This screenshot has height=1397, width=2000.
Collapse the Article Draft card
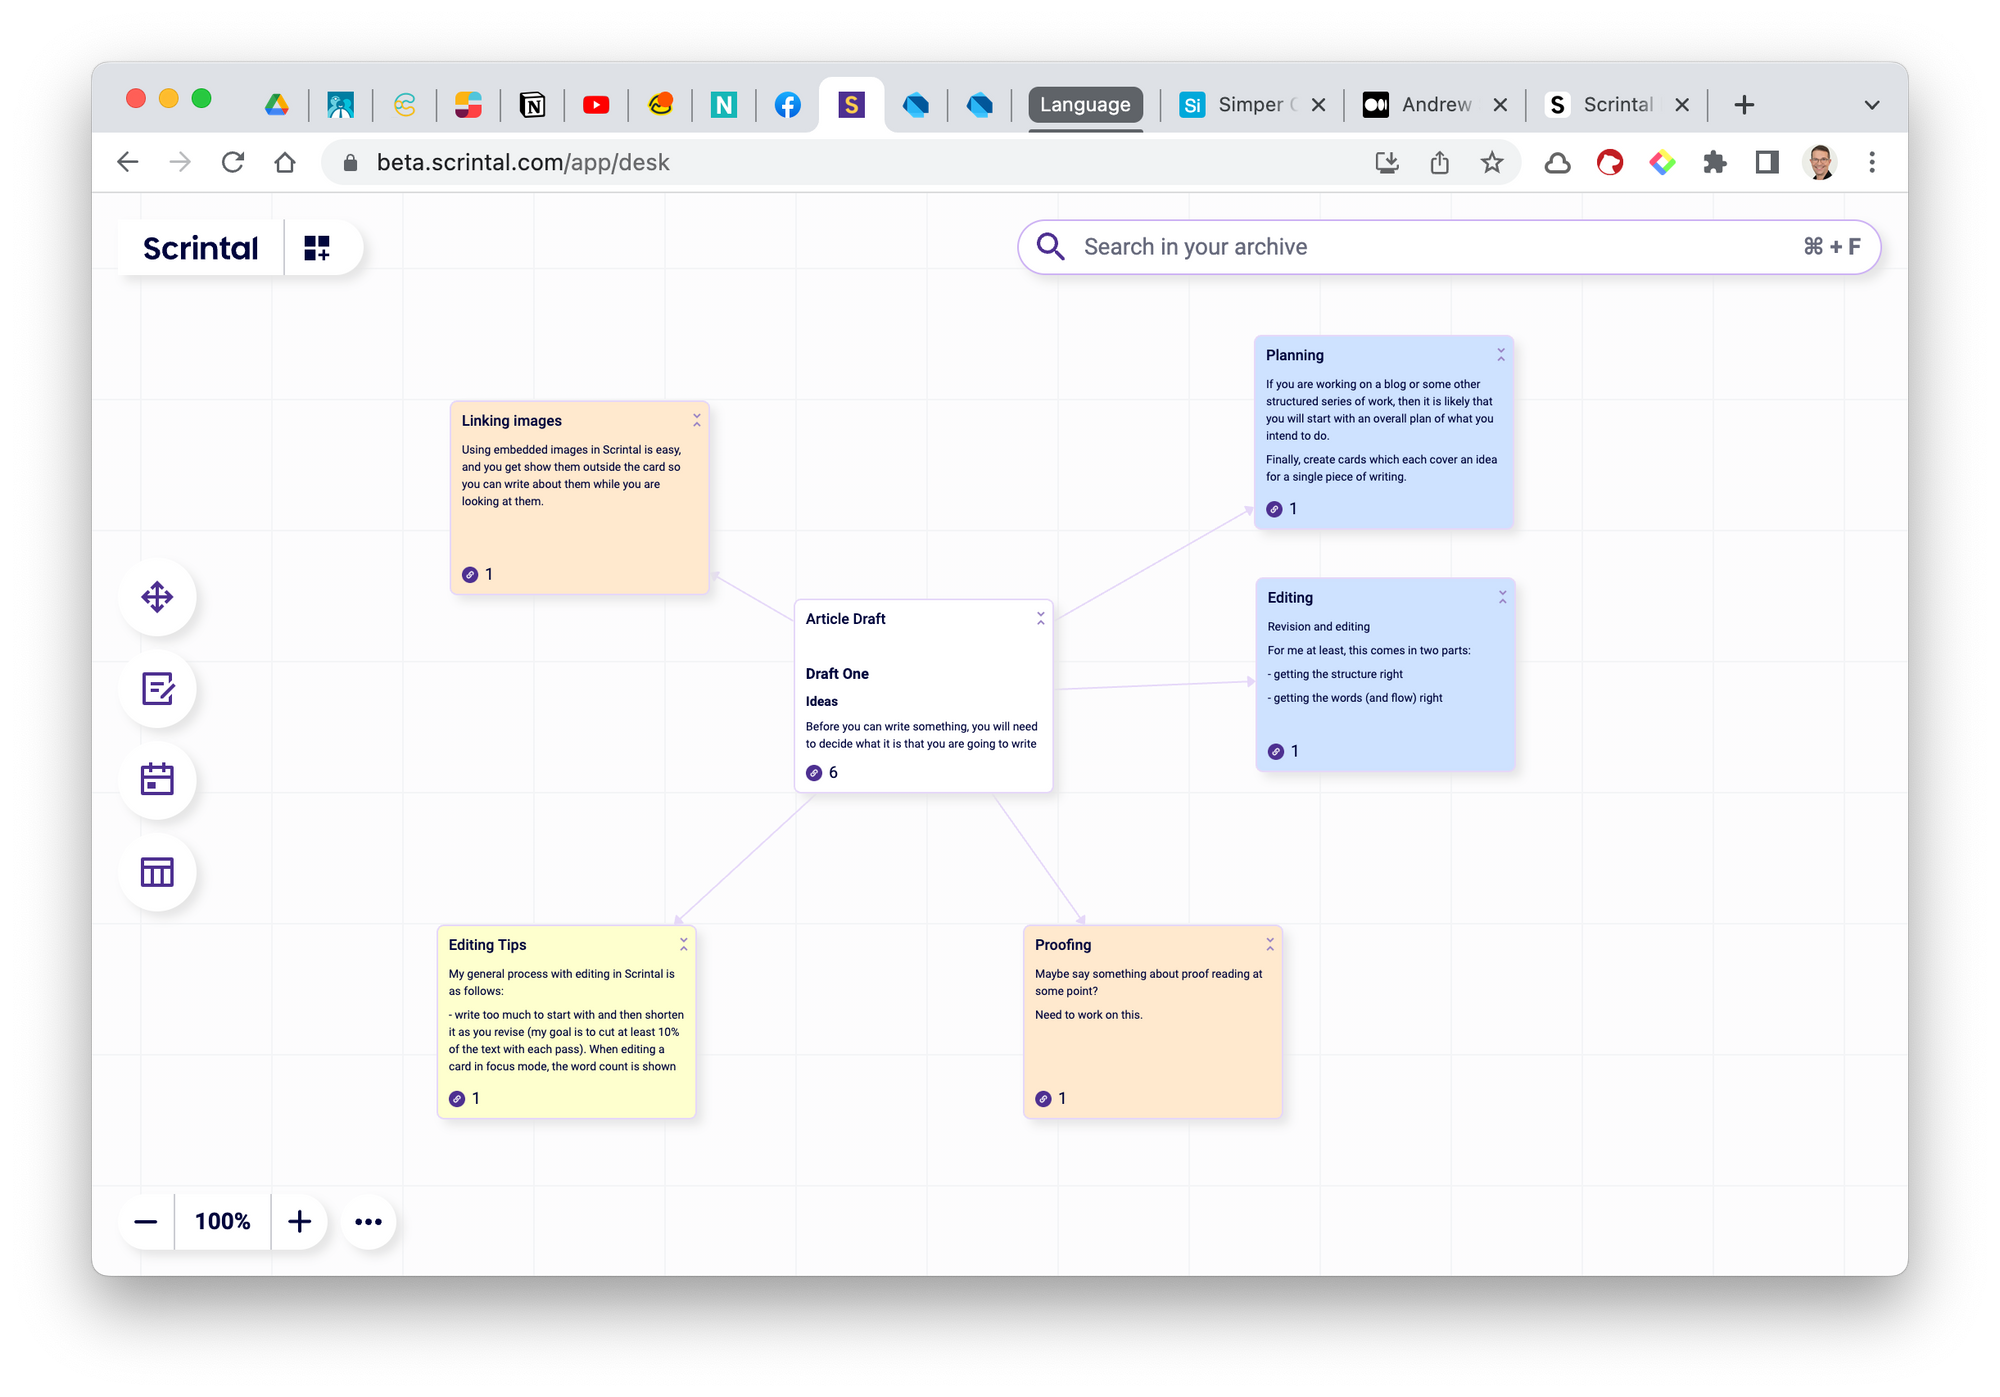(x=1040, y=619)
